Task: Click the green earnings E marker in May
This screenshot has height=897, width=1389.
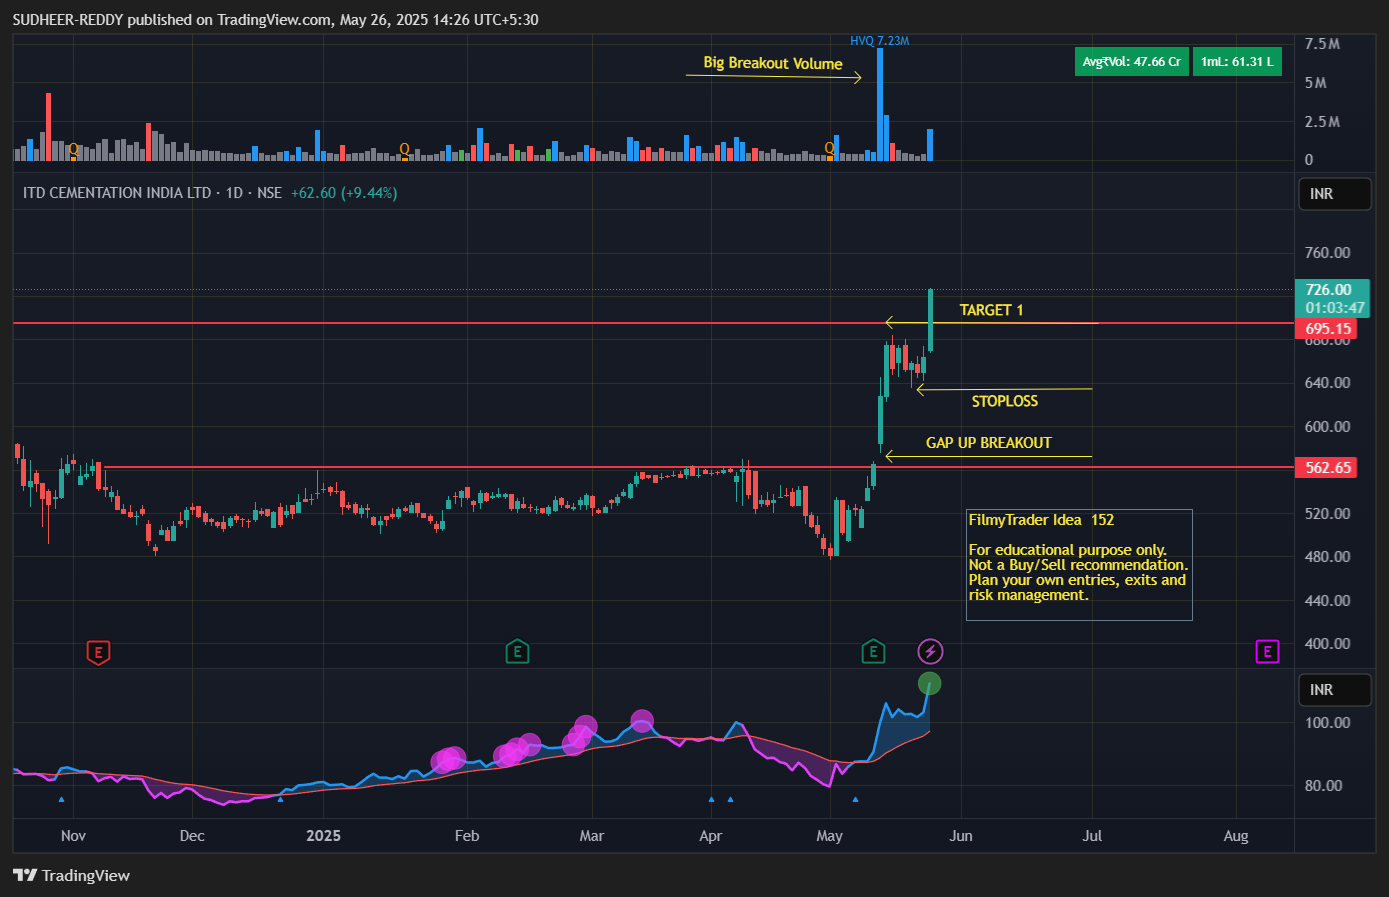Action: (873, 653)
